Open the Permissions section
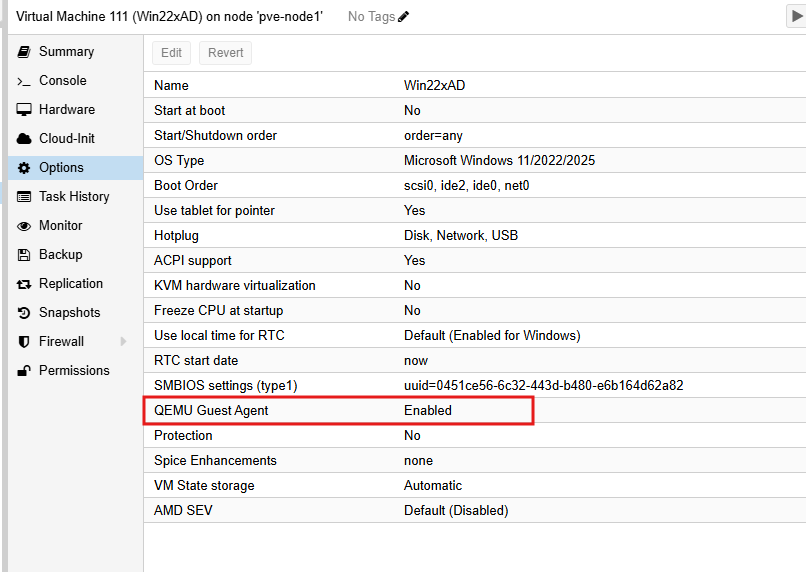The height and width of the screenshot is (572, 806). coord(73,371)
